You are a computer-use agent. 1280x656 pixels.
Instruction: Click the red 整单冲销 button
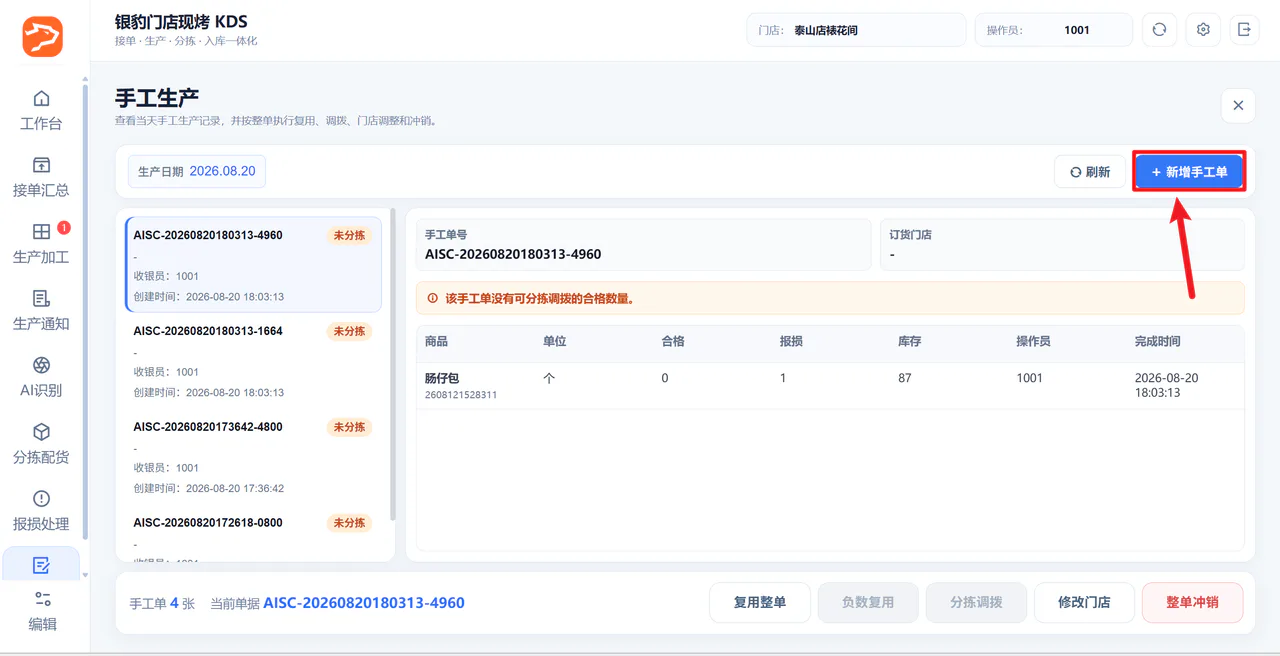1192,603
